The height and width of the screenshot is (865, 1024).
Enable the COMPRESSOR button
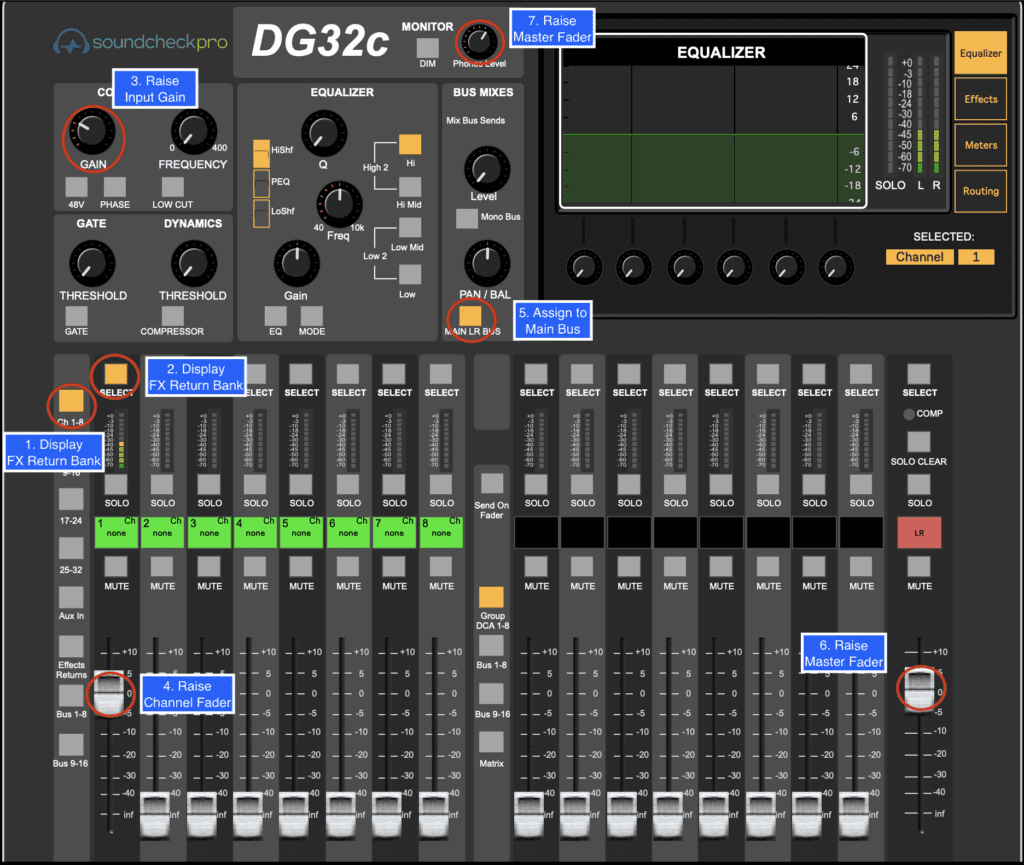pos(172,316)
